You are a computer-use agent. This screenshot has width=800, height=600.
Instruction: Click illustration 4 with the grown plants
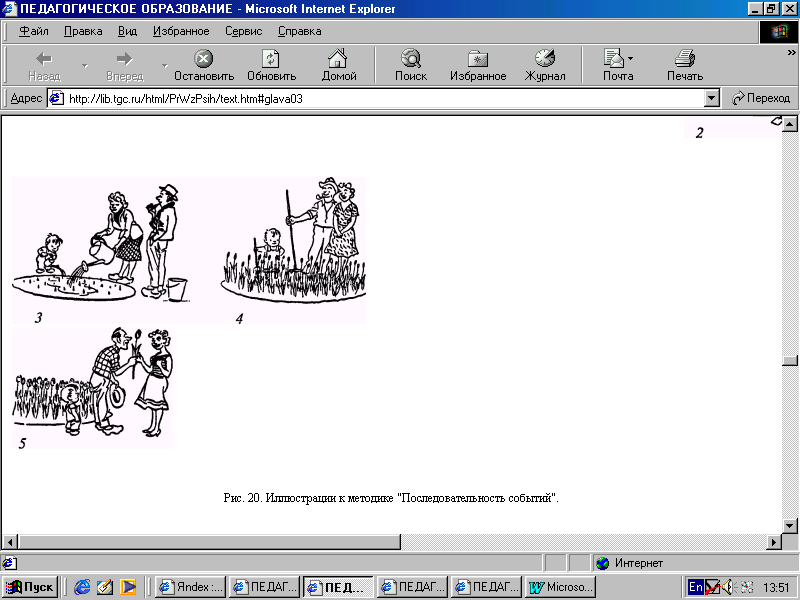[x=293, y=250]
